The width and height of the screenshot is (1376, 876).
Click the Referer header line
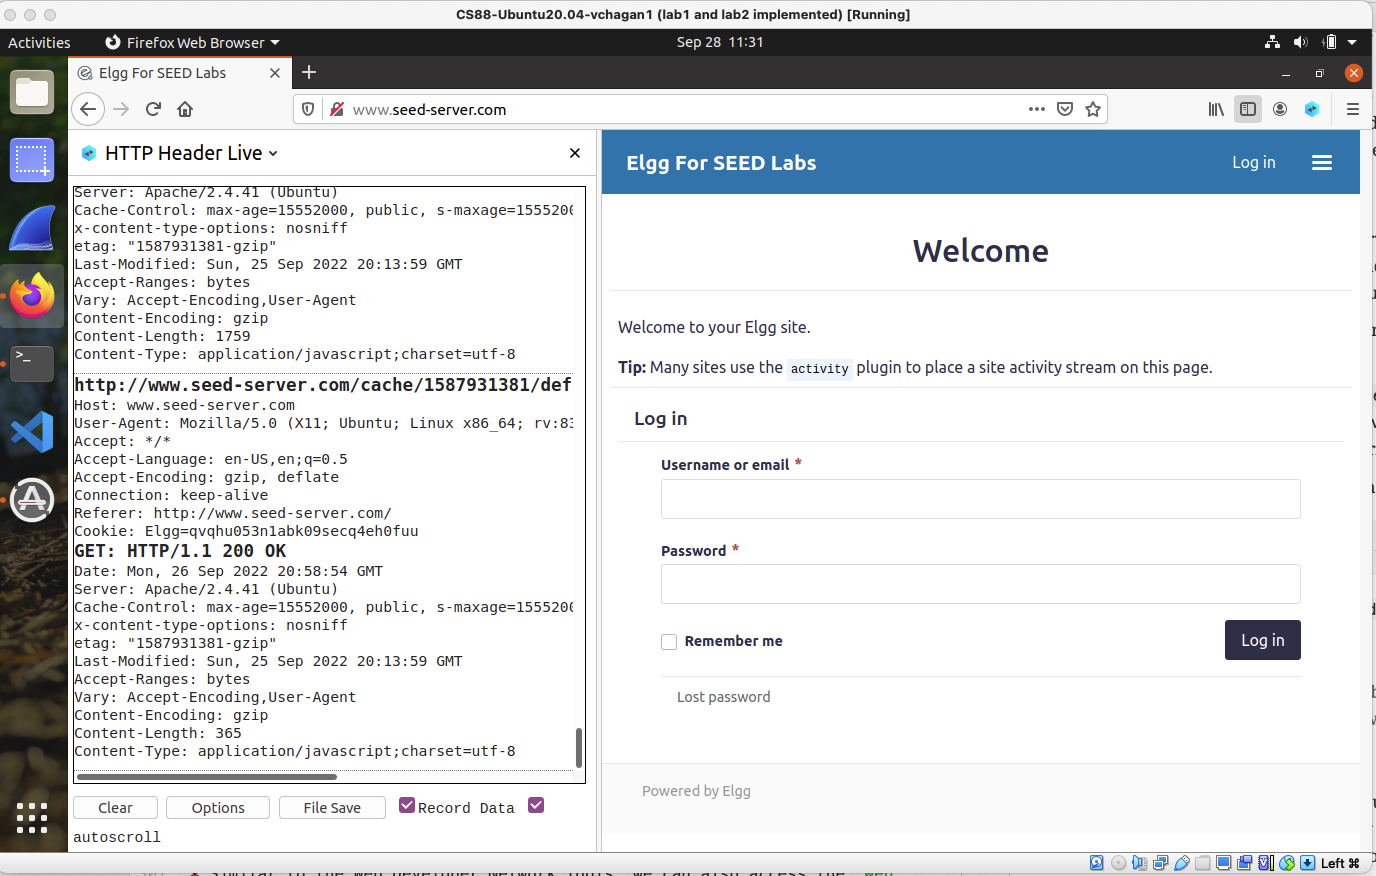[x=233, y=513]
